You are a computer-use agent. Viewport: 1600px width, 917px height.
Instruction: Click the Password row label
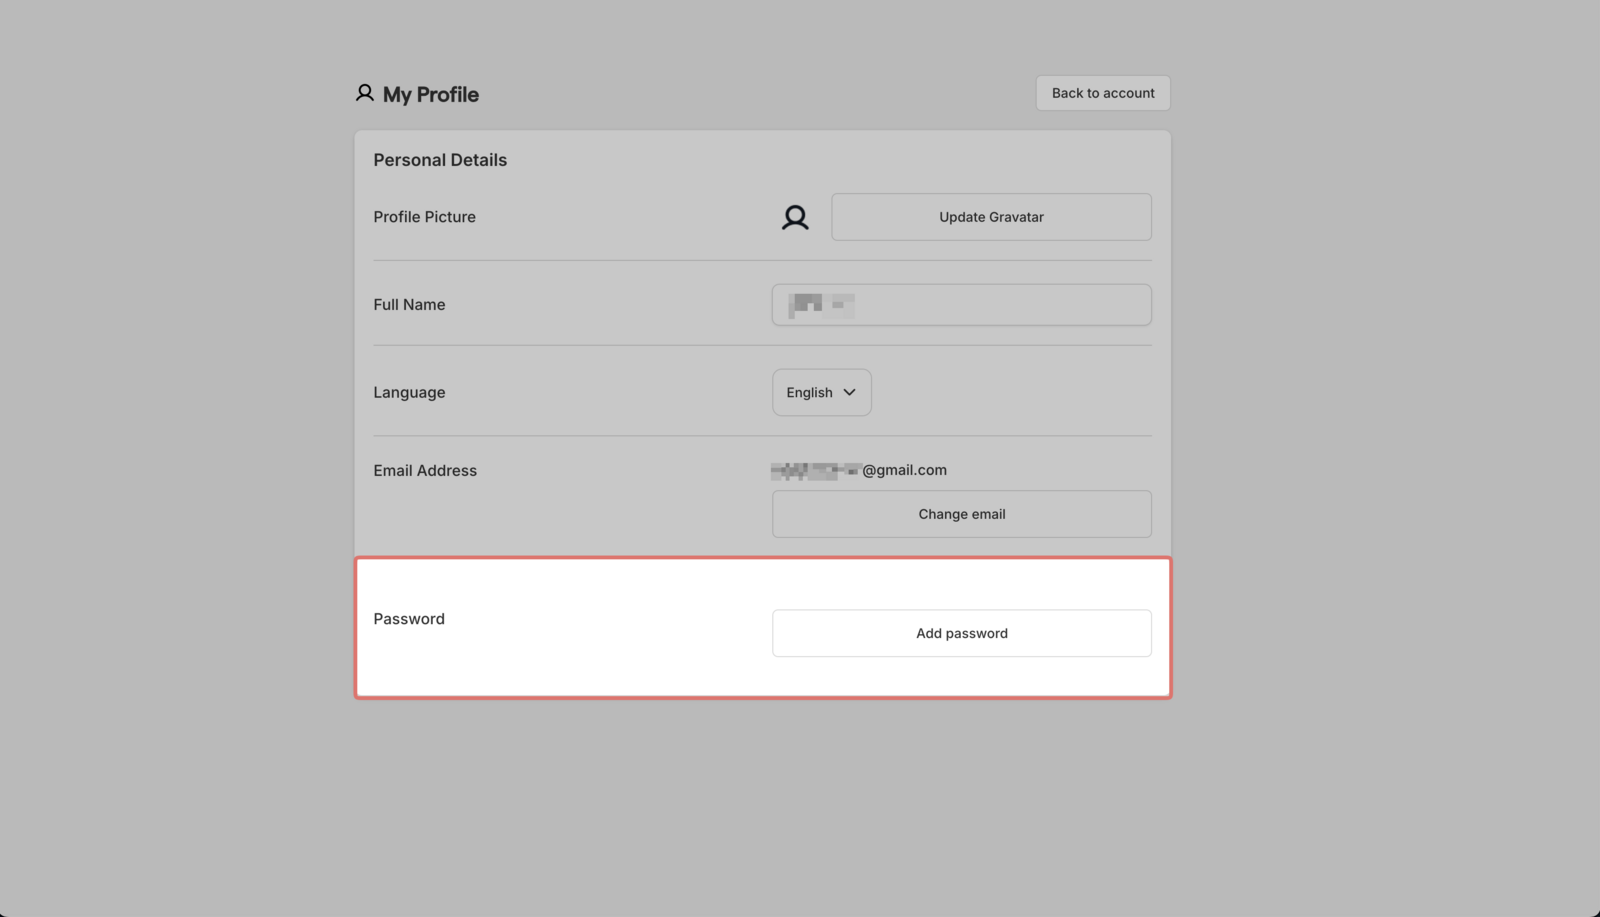(409, 618)
